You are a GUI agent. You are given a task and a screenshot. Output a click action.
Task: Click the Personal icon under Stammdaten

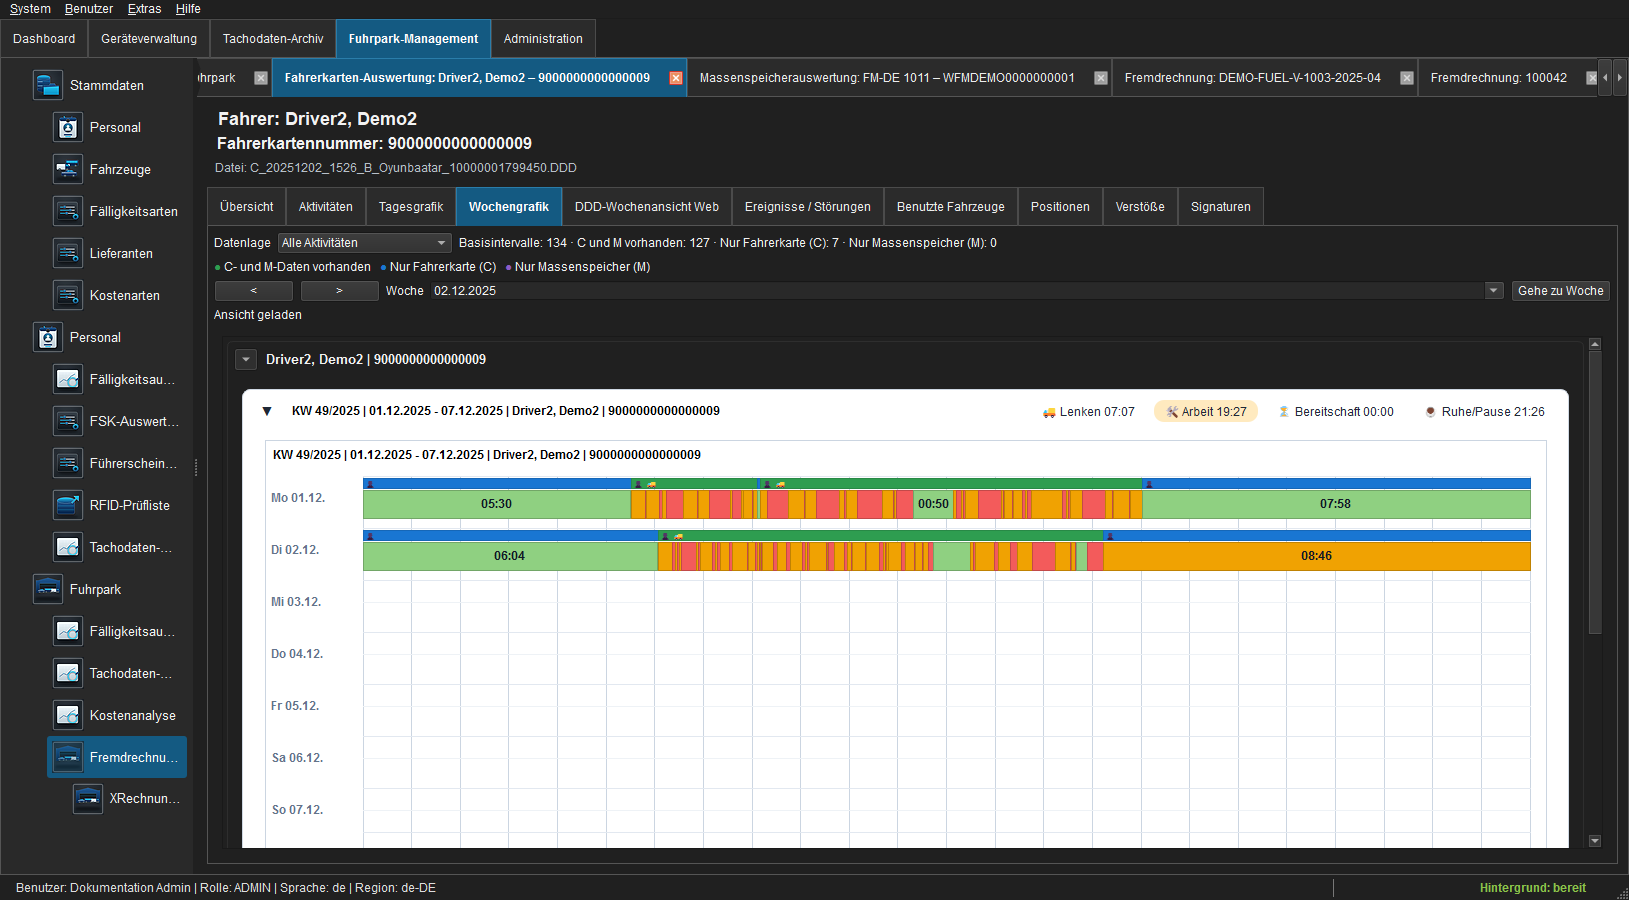coord(67,127)
